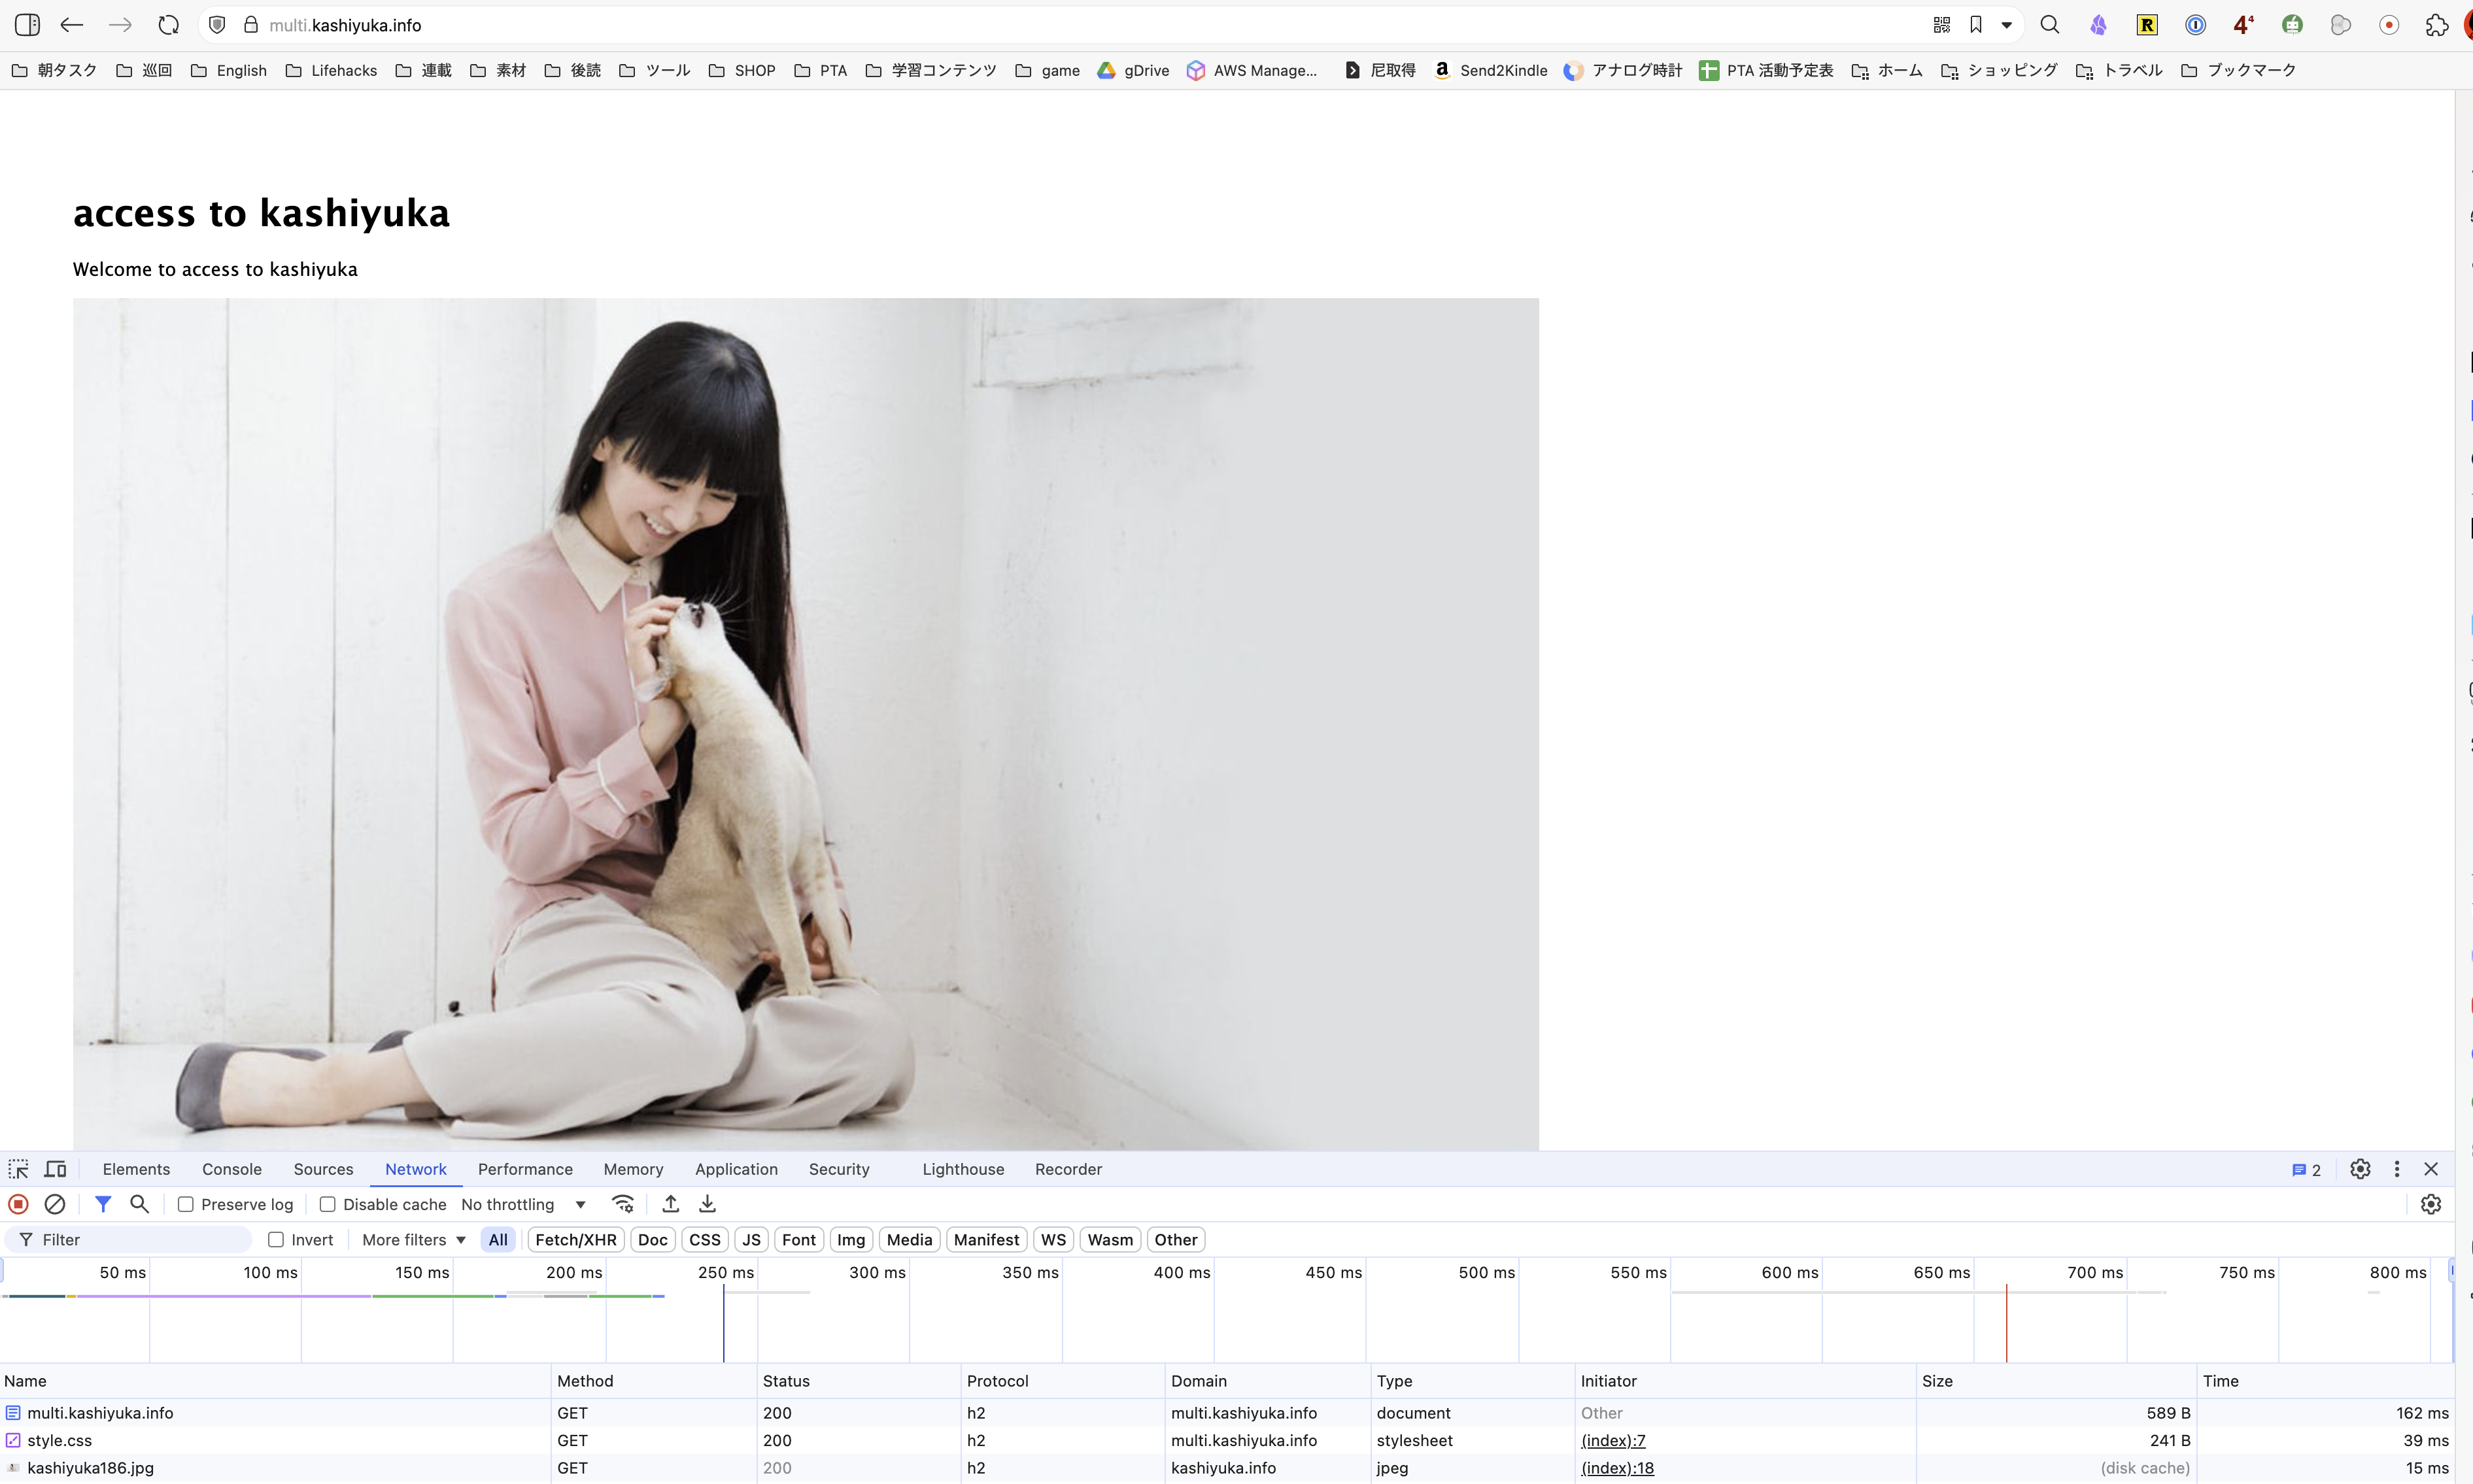Open the network request filter bar
Image resolution: width=2473 pixels, height=1484 pixels.
(x=103, y=1204)
